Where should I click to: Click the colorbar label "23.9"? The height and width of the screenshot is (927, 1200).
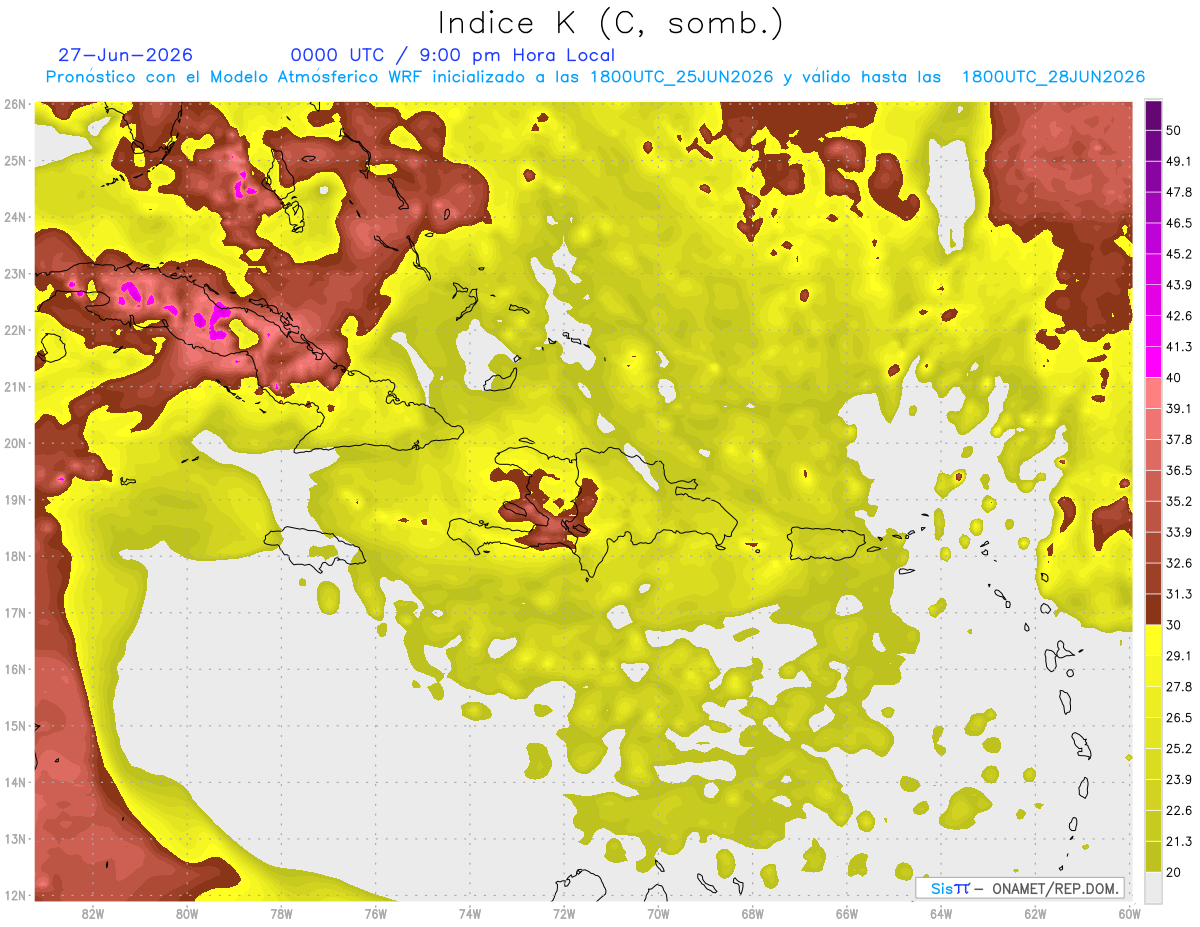pyautogui.click(x=1179, y=779)
